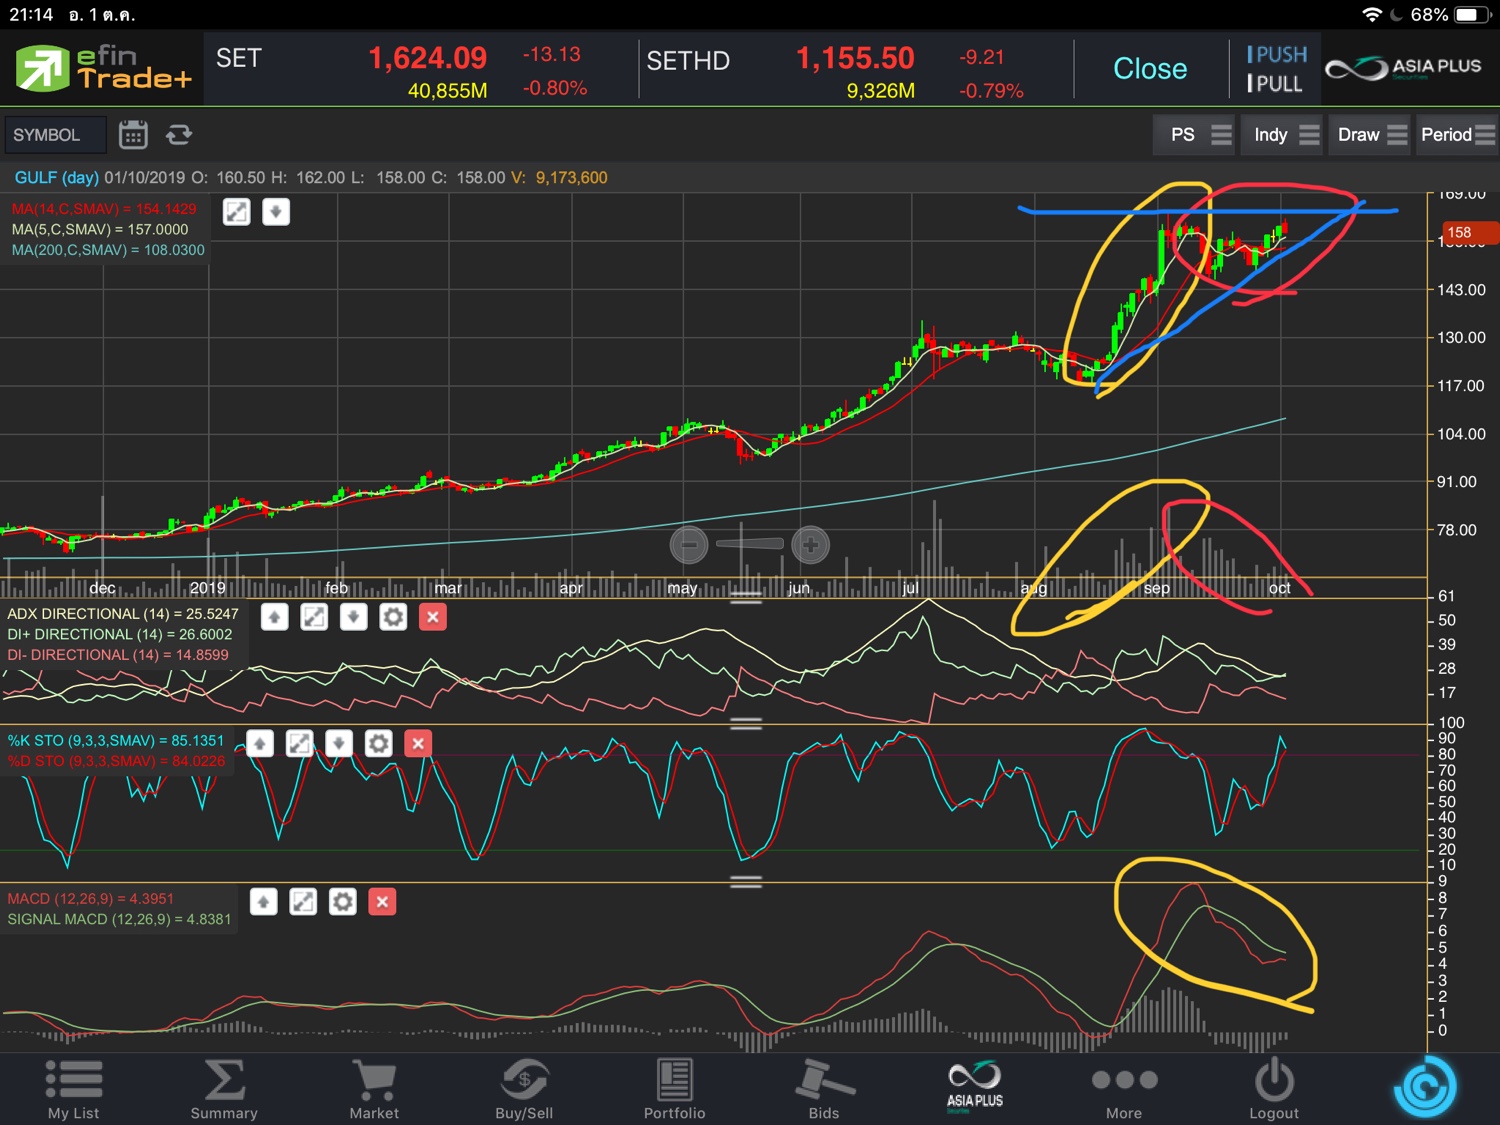
Task: Move the main price chart panel down
Action: (x=276, y=212)
